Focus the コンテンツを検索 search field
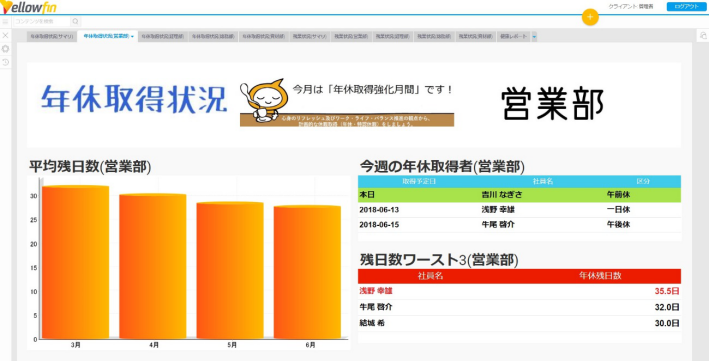The width and height of the screenshot is (709, 362). pos(42,21)
